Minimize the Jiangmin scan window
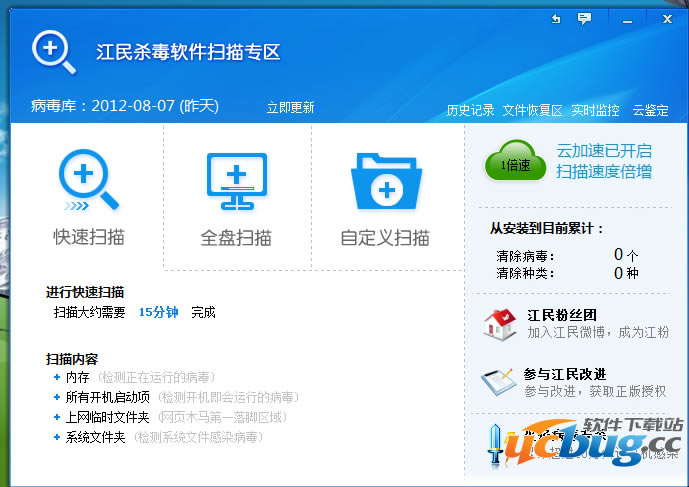Image resolution: width=689 pixels, height=487 pixels. pyautogui.click(x=627, y=20)
